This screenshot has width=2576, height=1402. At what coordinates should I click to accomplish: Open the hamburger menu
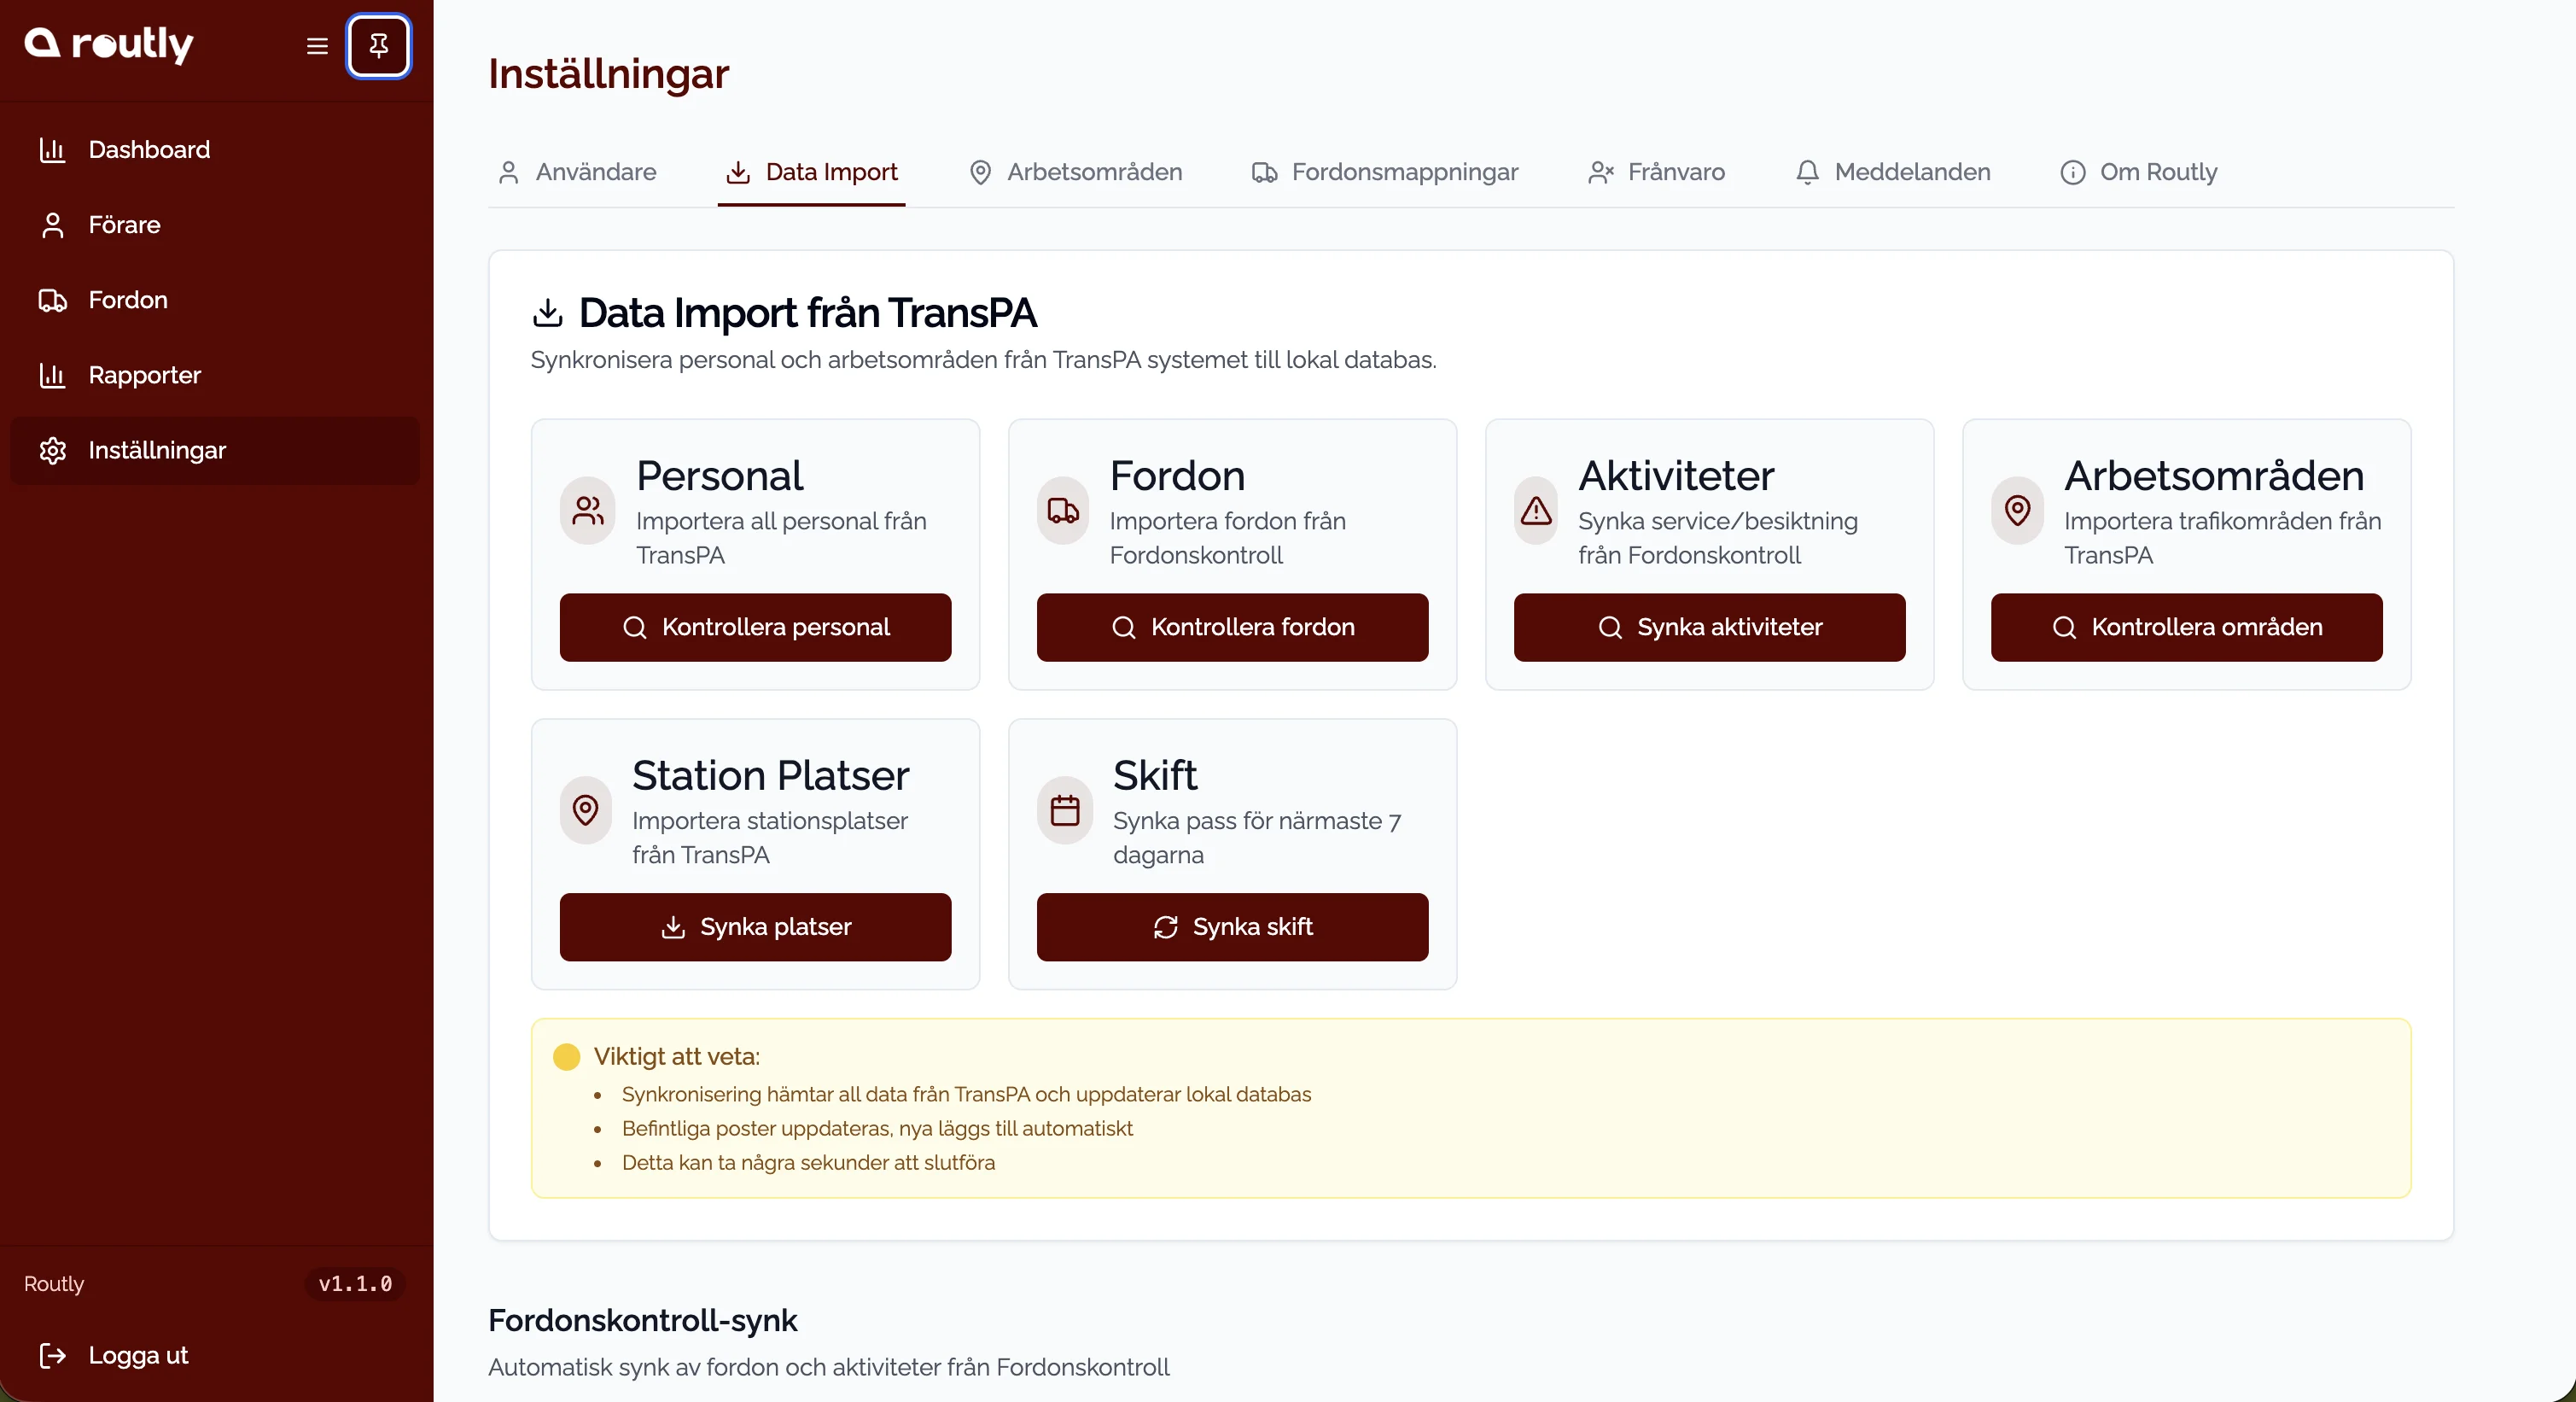[x=315, y=46]
